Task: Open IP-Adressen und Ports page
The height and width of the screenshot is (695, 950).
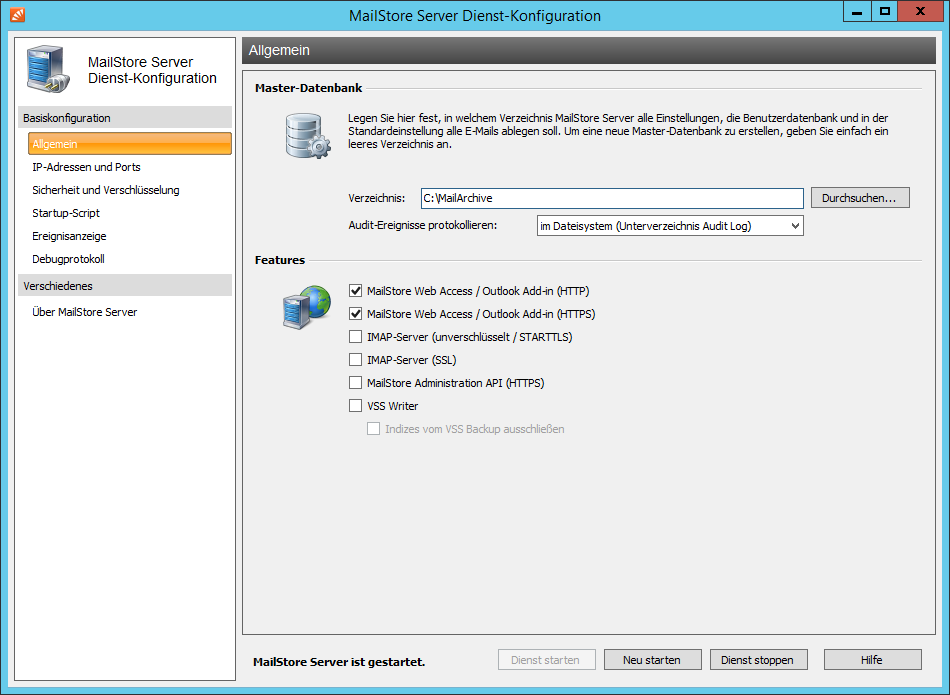Action: pyautogui.click(x=86, y=167)
